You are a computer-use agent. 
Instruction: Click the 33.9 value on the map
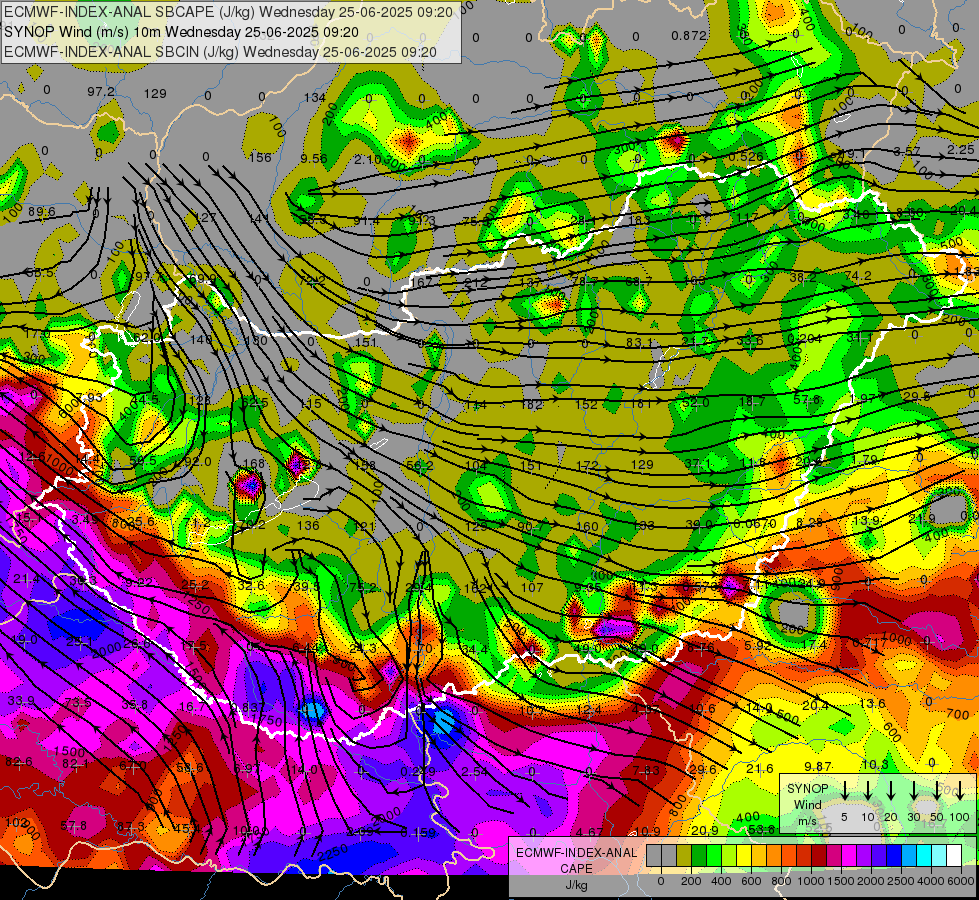pos(21,701)
